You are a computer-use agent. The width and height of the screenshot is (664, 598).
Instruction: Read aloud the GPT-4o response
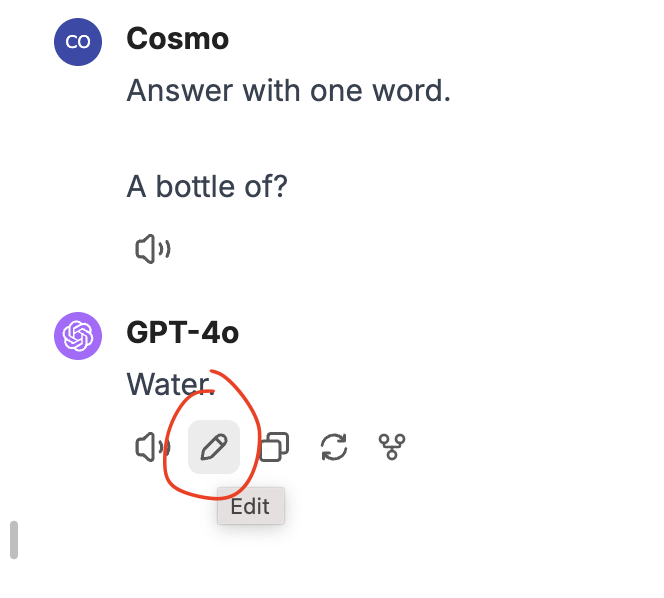153,447
